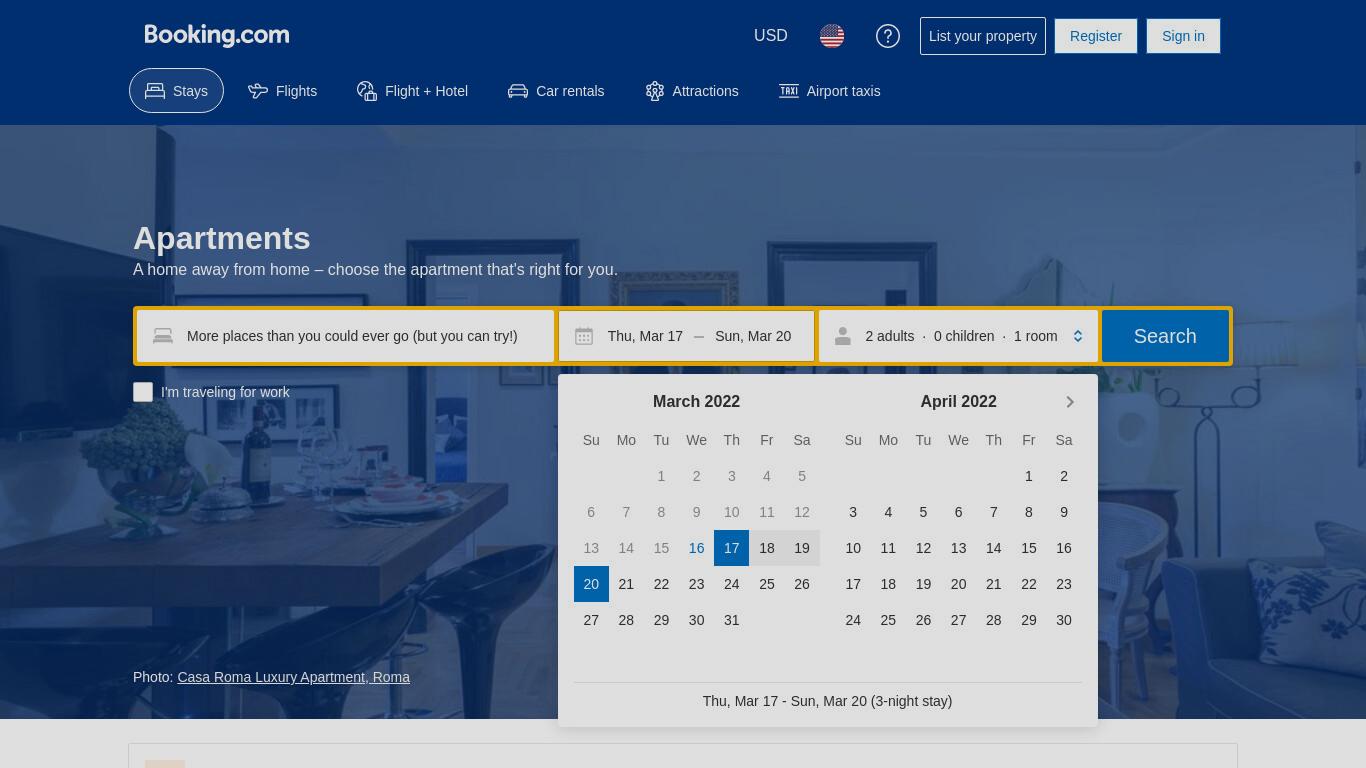
Task: Choose March 23 in the calendar
Action: pos(697,584)
